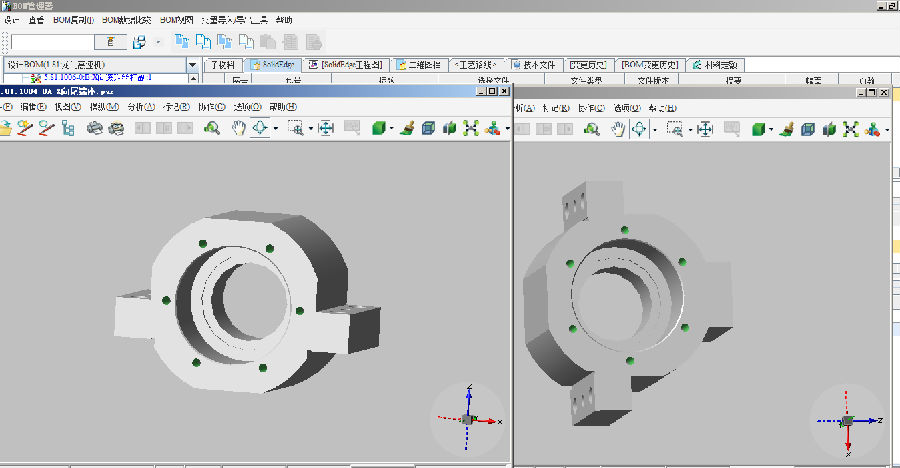Click section cut icon in left viewer
900x468 pixels.
point(449,128)
